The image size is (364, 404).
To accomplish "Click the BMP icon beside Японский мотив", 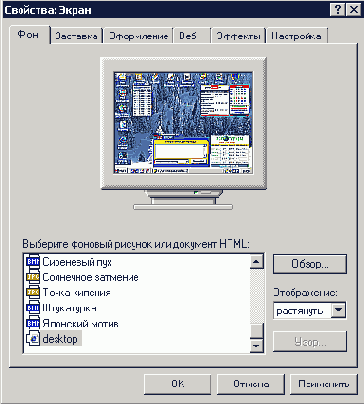I will tap(33, 323).
